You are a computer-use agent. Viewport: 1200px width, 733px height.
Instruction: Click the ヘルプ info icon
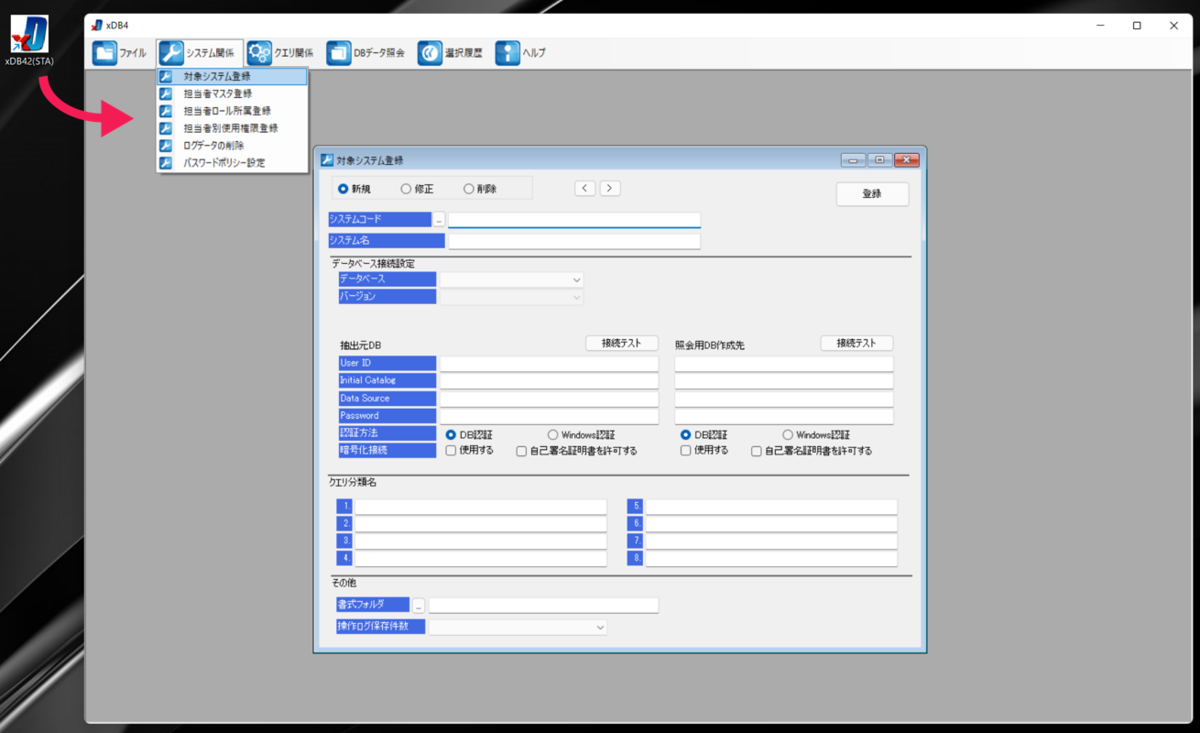[x=507, y=53]
